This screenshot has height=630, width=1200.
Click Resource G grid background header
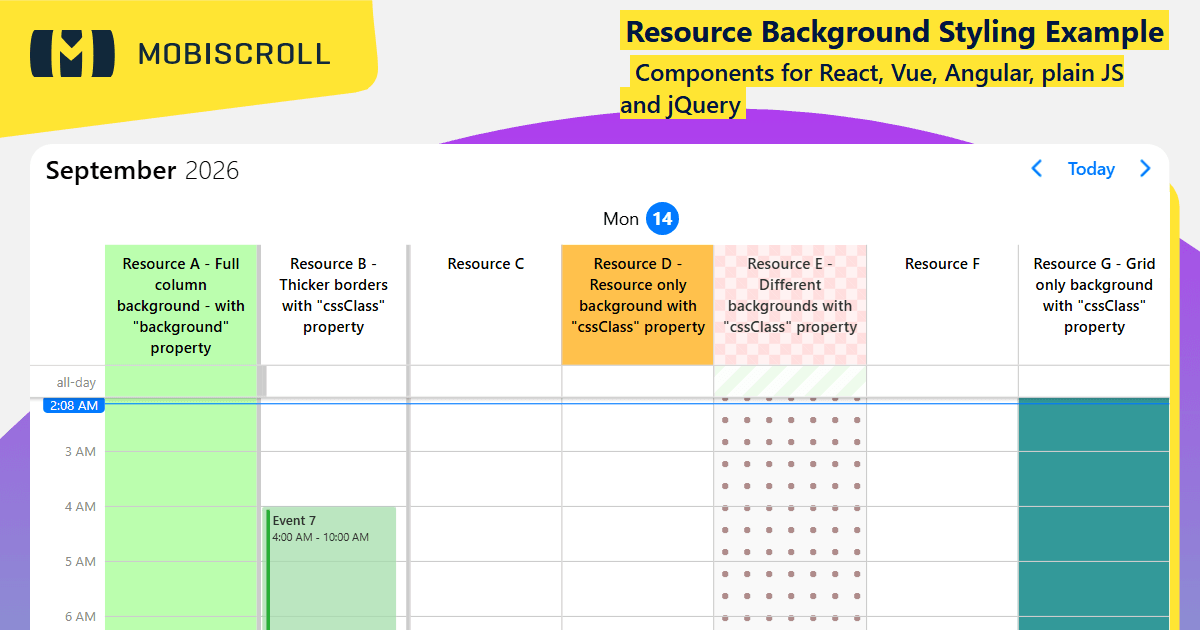point(1094,305)
